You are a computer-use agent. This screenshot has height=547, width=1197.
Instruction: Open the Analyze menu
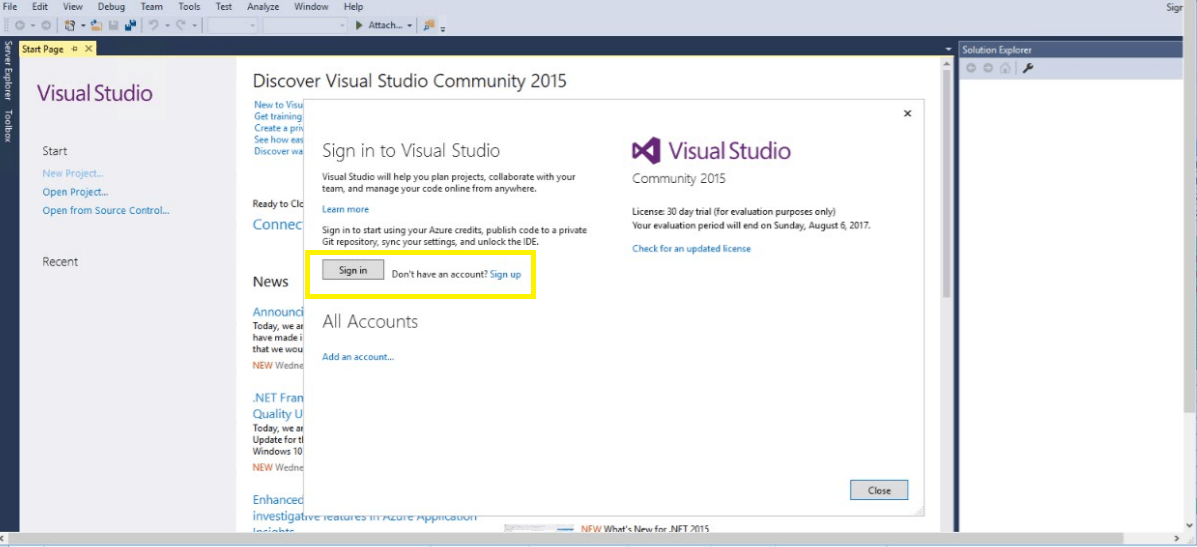tap(263, 7)
